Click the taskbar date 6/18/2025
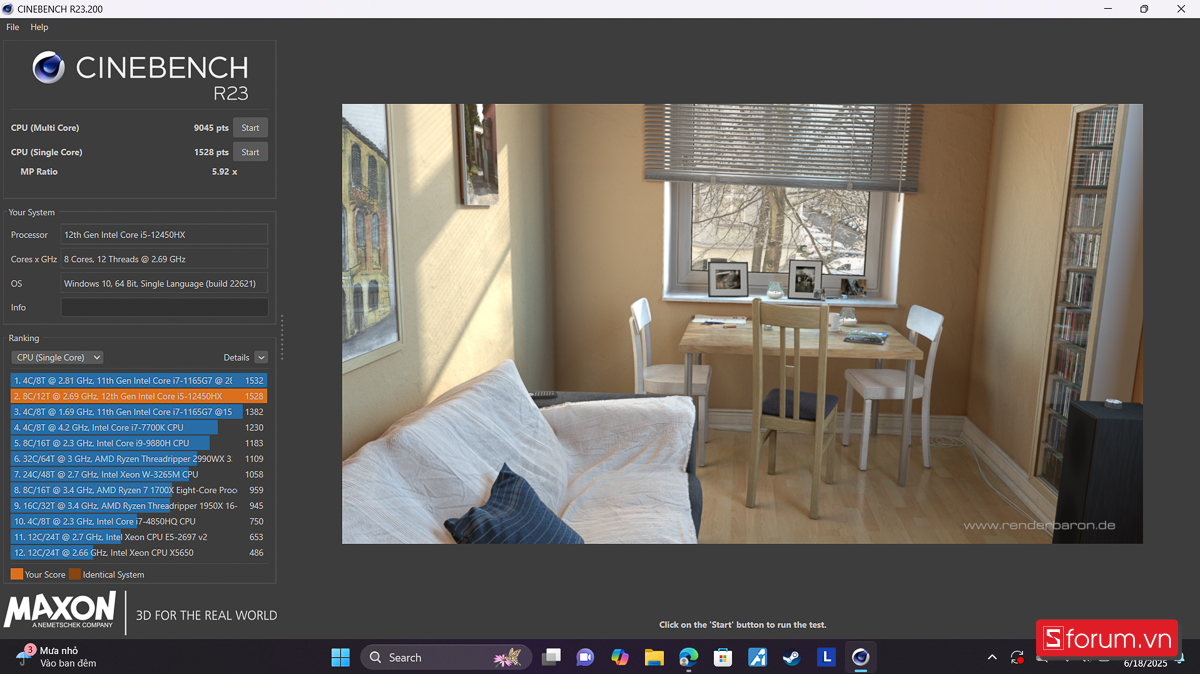Viewport: 1200px width, 674px height. click(1145, 663)
